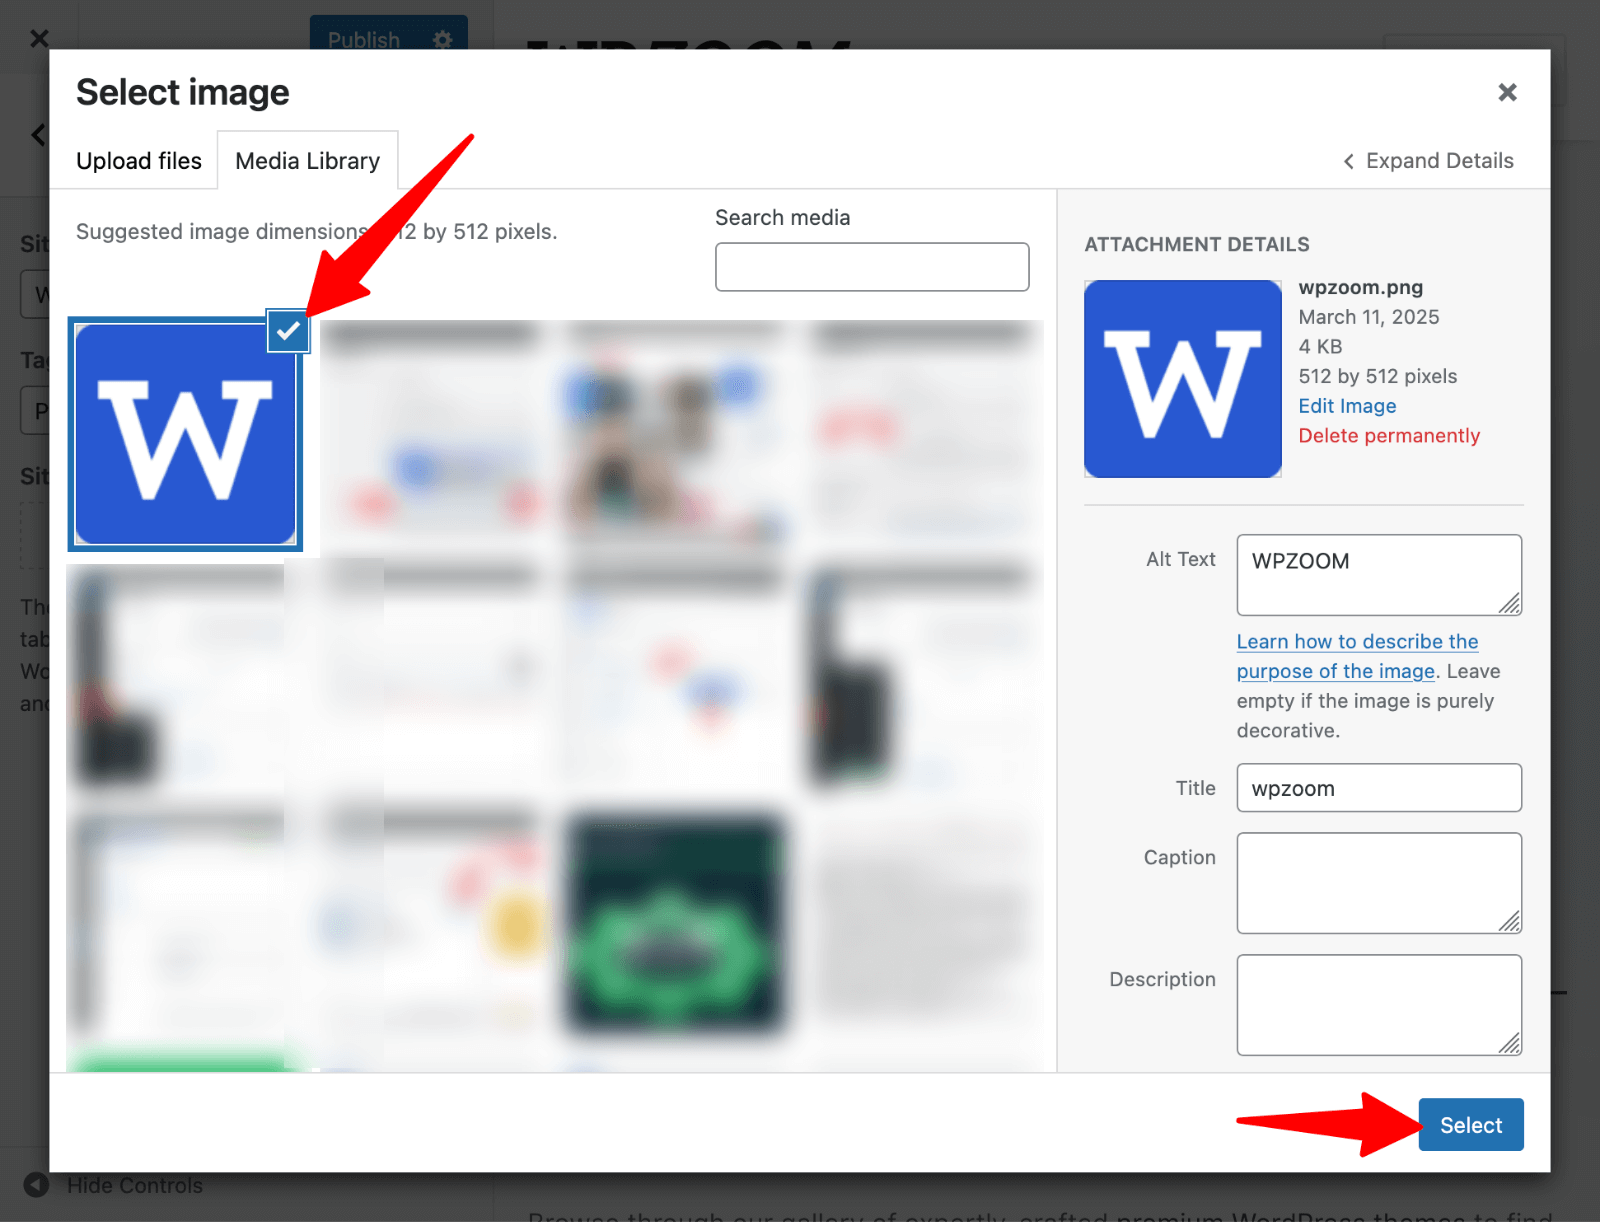Open the Publish settings gear icon
The width and height of the screenshot is (1600, 1222).
443,39
